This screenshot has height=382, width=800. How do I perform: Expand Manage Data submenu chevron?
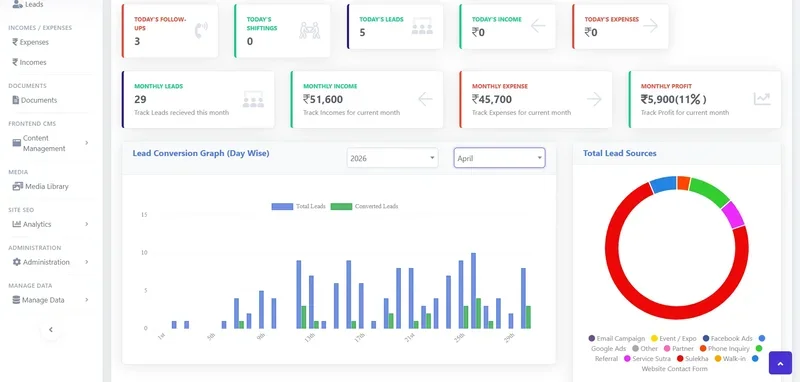click(x=87, y=300)
